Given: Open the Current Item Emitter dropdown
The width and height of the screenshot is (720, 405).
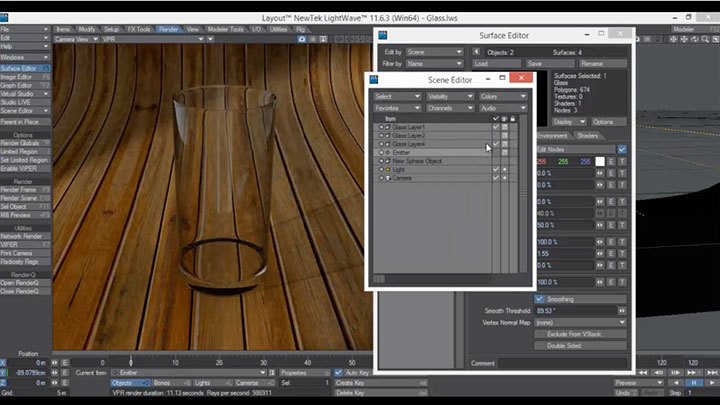Looking at the screenshot, I should tap(189, 373).
